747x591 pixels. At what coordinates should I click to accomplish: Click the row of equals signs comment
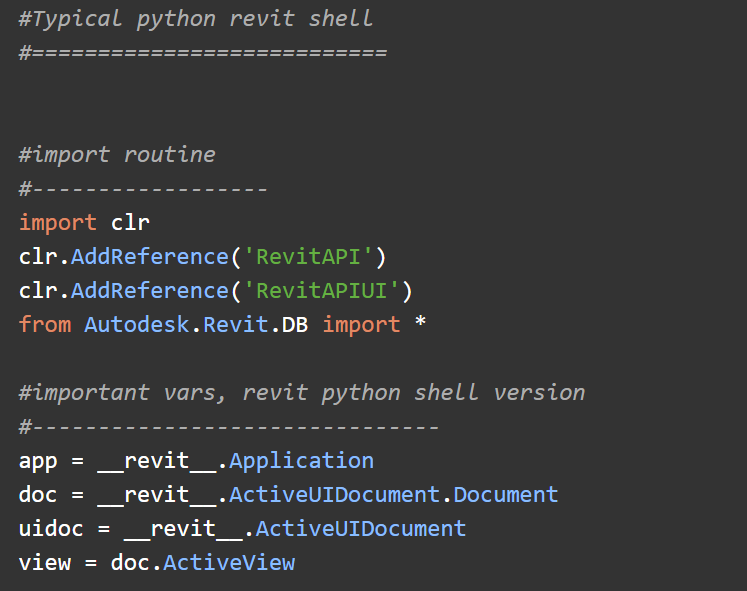(202, 51)
